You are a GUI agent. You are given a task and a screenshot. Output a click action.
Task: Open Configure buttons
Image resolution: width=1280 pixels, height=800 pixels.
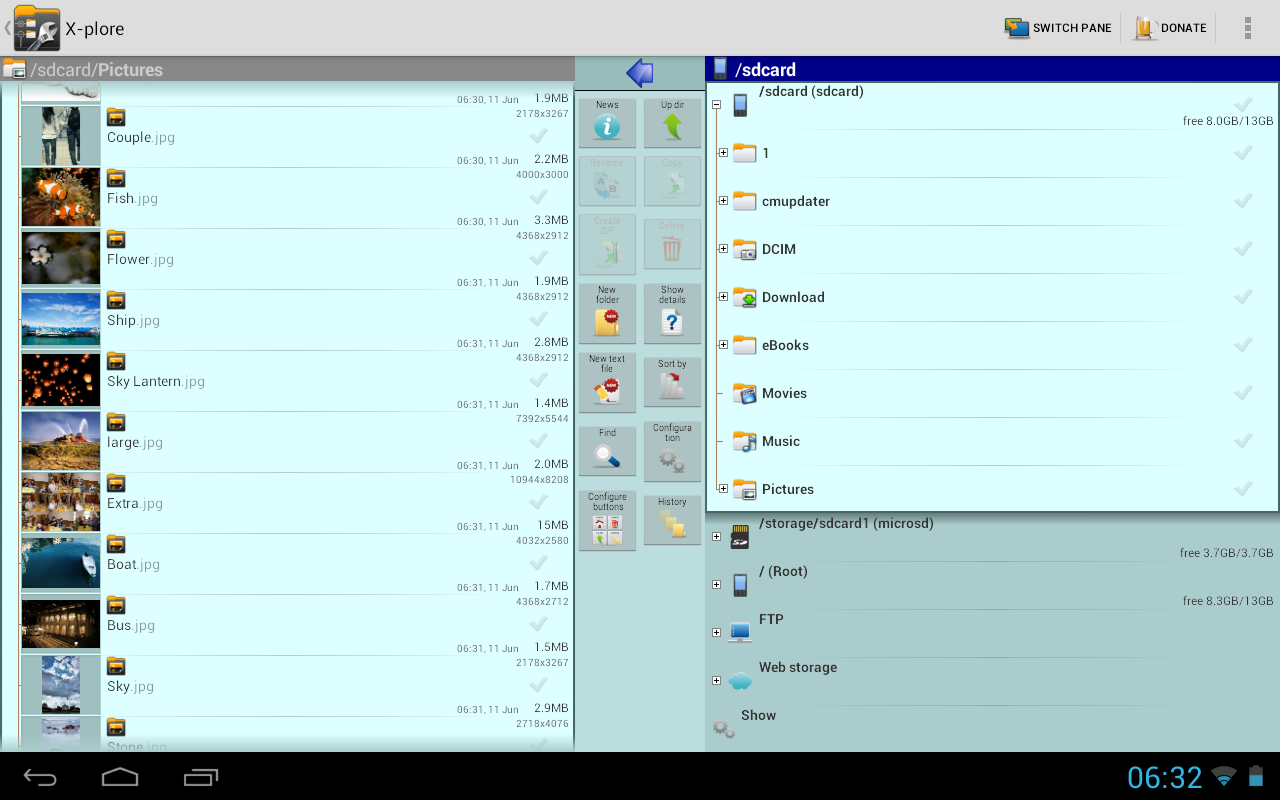coord(607,519)
